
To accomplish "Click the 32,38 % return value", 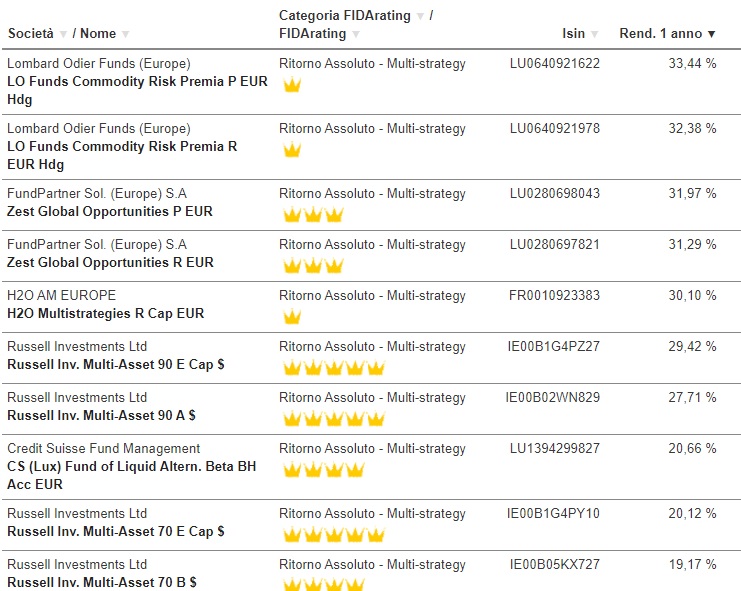I will [x=692, y=128].
